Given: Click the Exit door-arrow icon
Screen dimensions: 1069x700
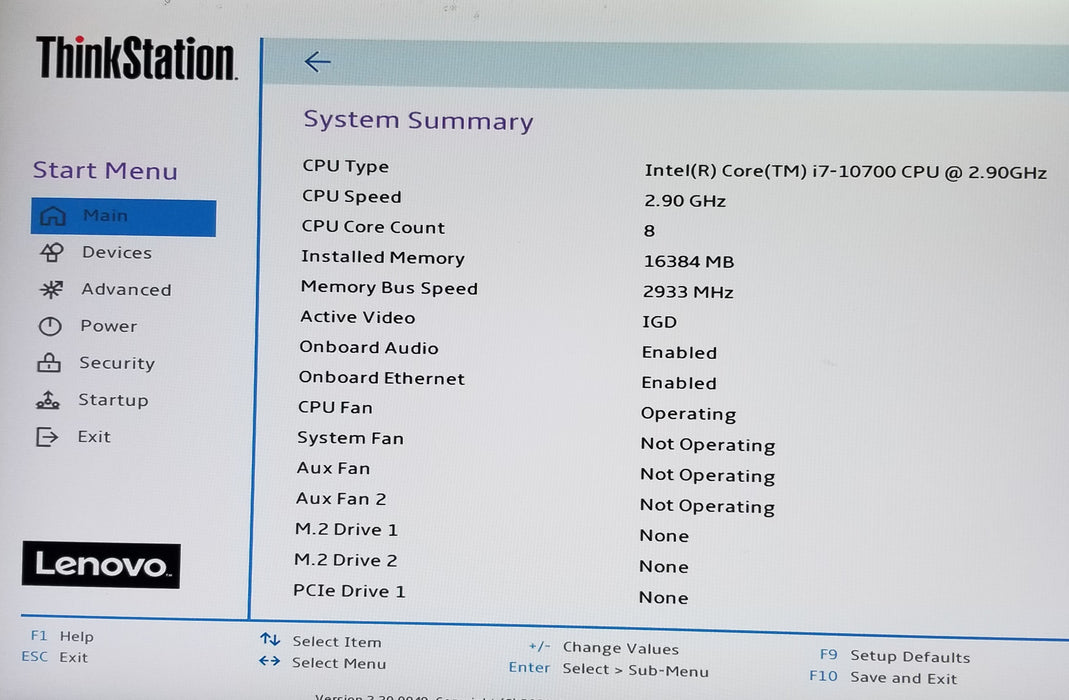Looking at the screenshot, I should [47, 436].
